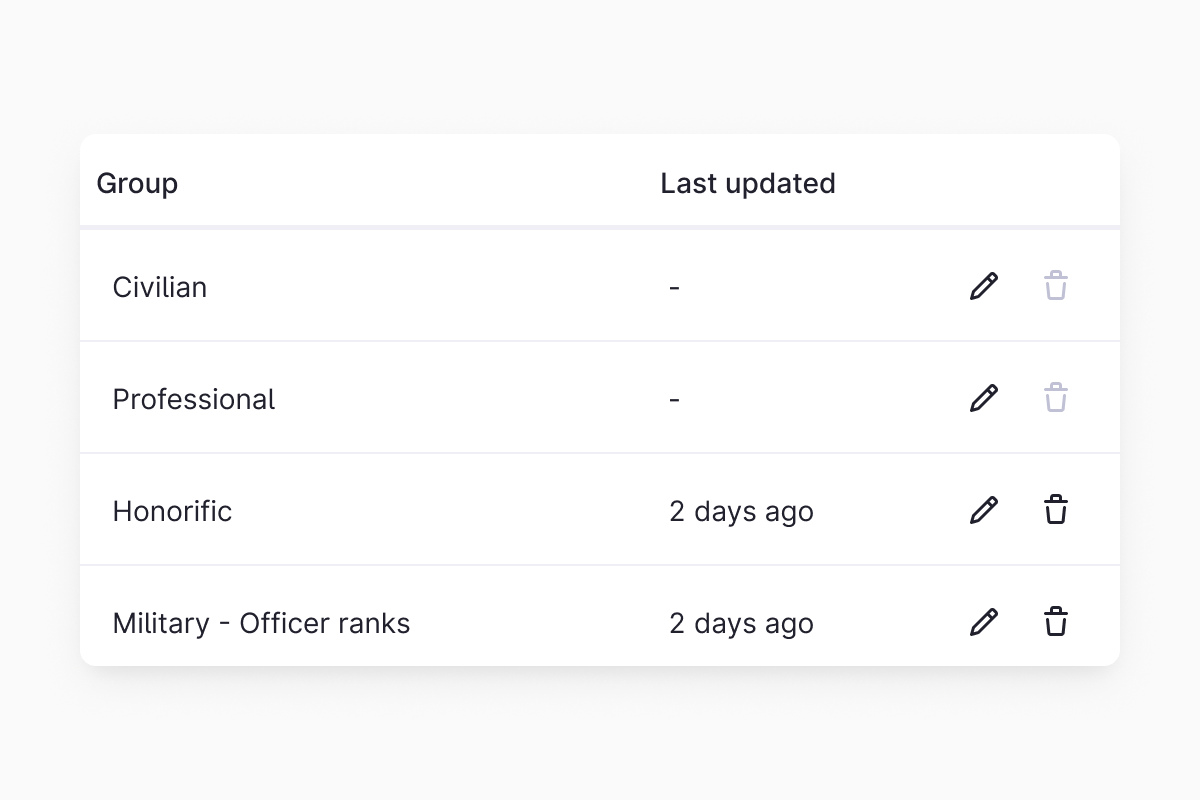1200x800 pixels.
Task: Delete Military - Officer ranks group
Action: [1056, 622]
